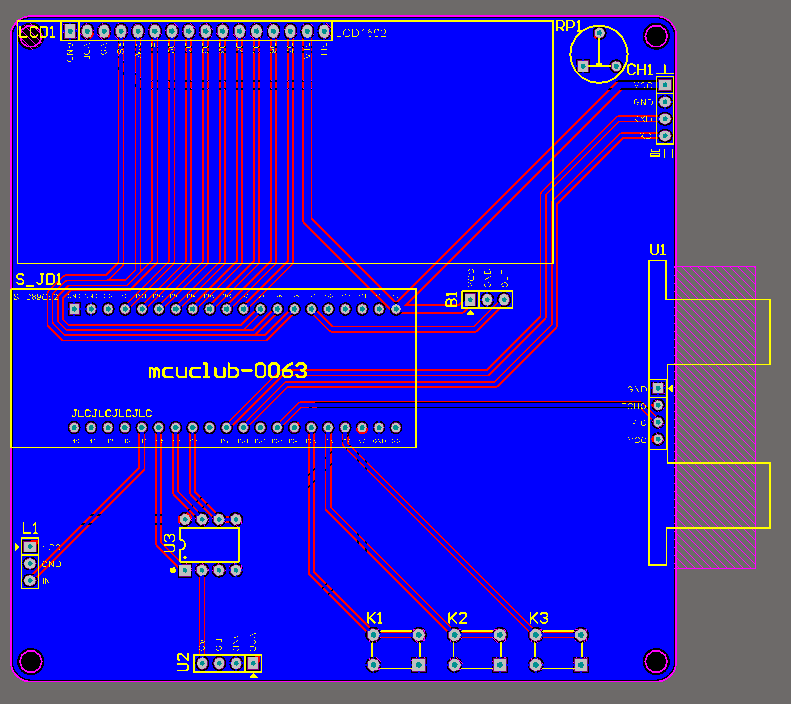The height and width of the screenshot is (704, 791).
Task: Select the L1 designator label
Action: pos(30,529)
